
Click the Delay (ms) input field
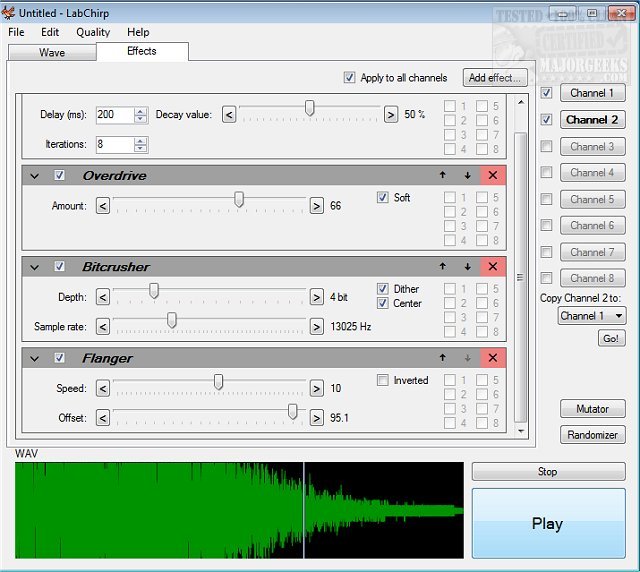tap(114, 115)
